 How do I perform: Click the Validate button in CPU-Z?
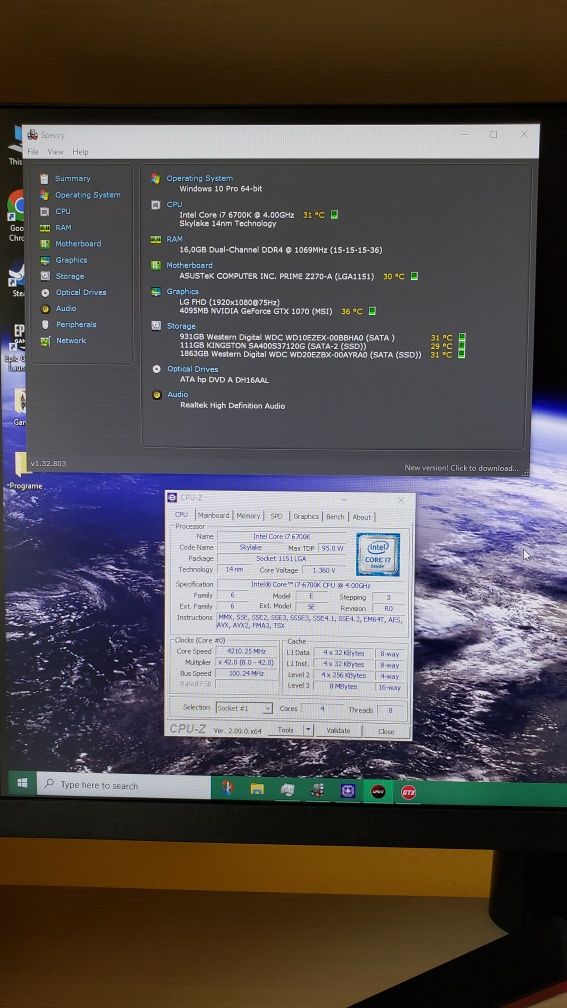tap(338, 731)
